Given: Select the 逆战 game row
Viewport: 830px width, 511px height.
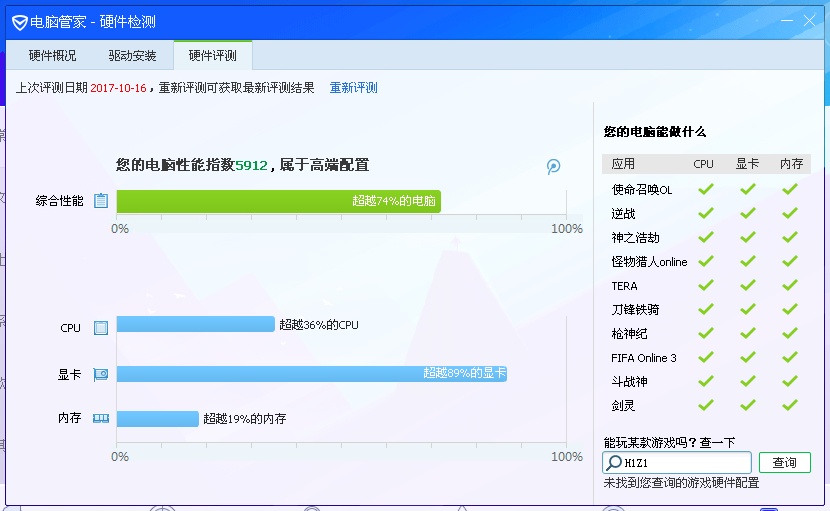Looking at the screenshot, I should point(706,214).
